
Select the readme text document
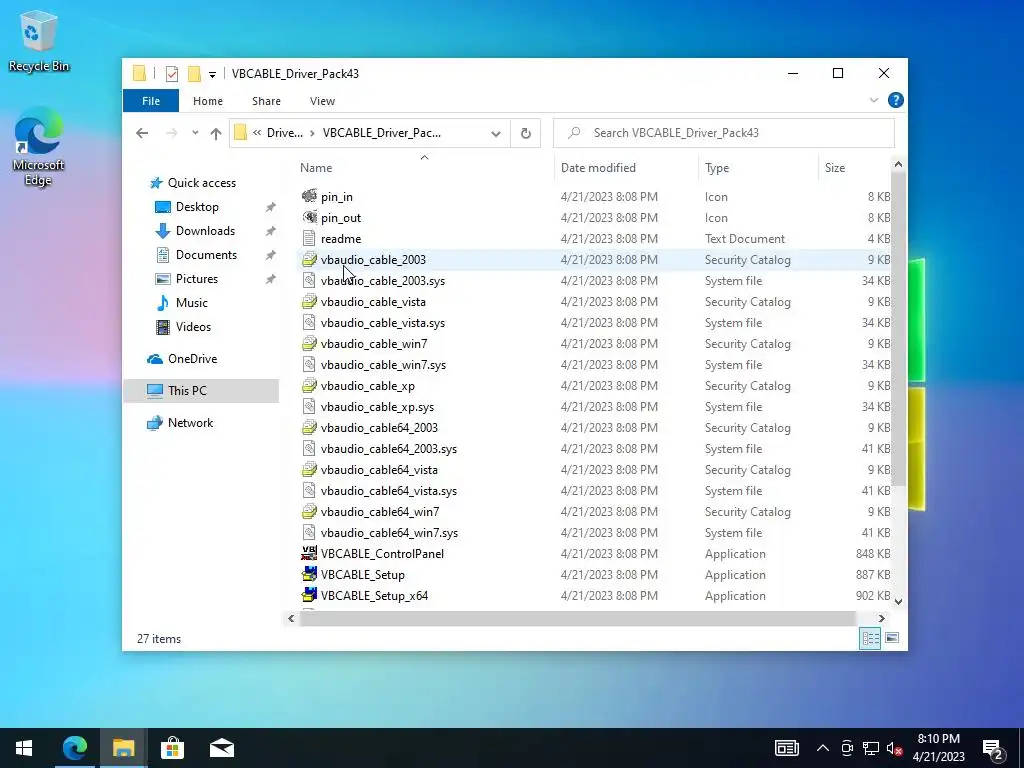pyautogui.click(x=340, y=239)
